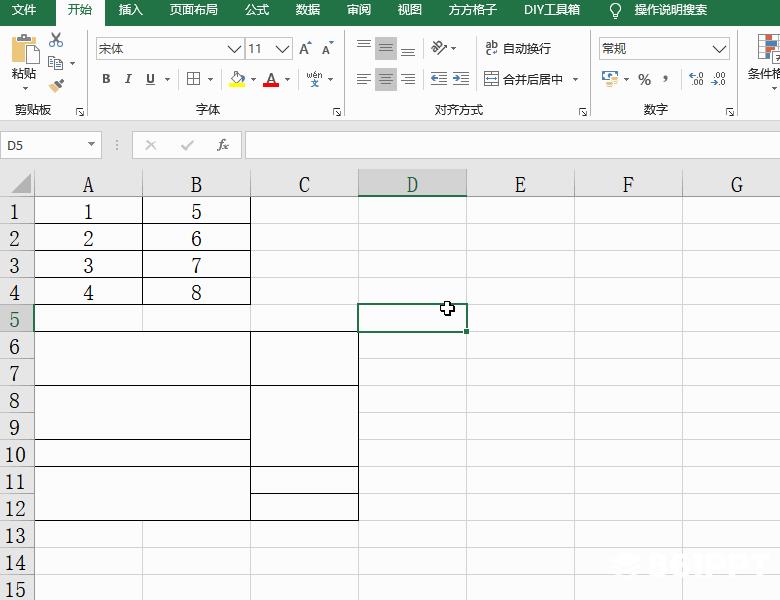The width and height of the screenshot is (780, 600).
Task: Increase font size with the larger A icon
Action: coord(305,49)
